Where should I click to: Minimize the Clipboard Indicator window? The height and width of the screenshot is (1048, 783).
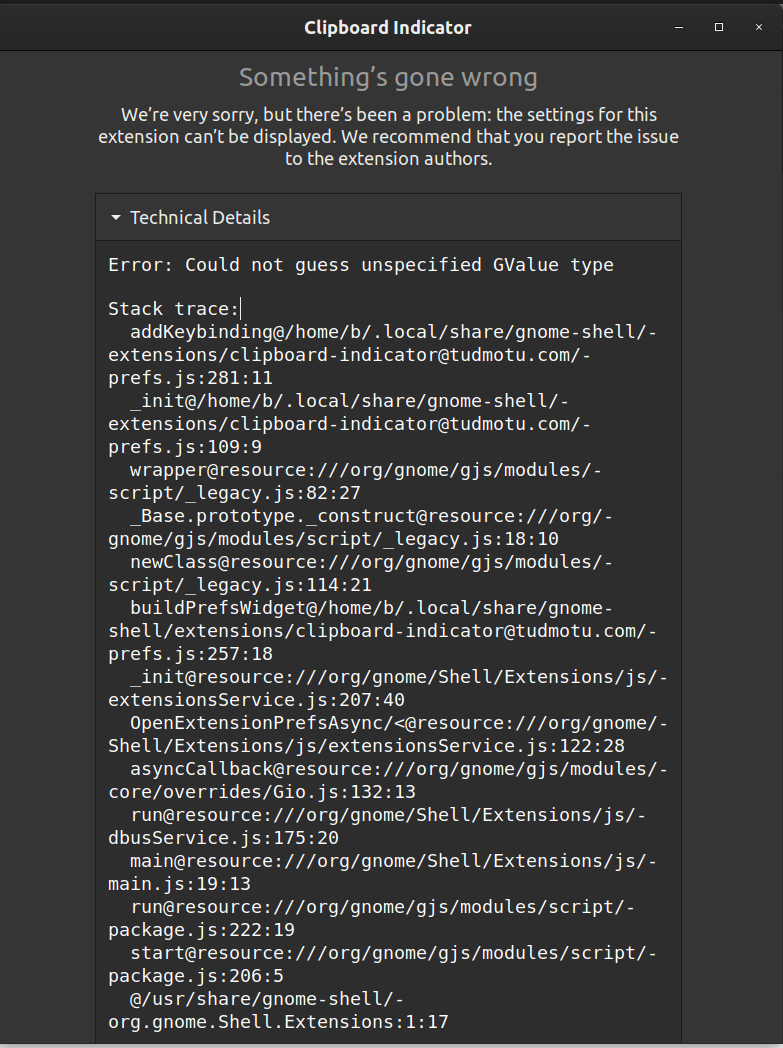678,27
